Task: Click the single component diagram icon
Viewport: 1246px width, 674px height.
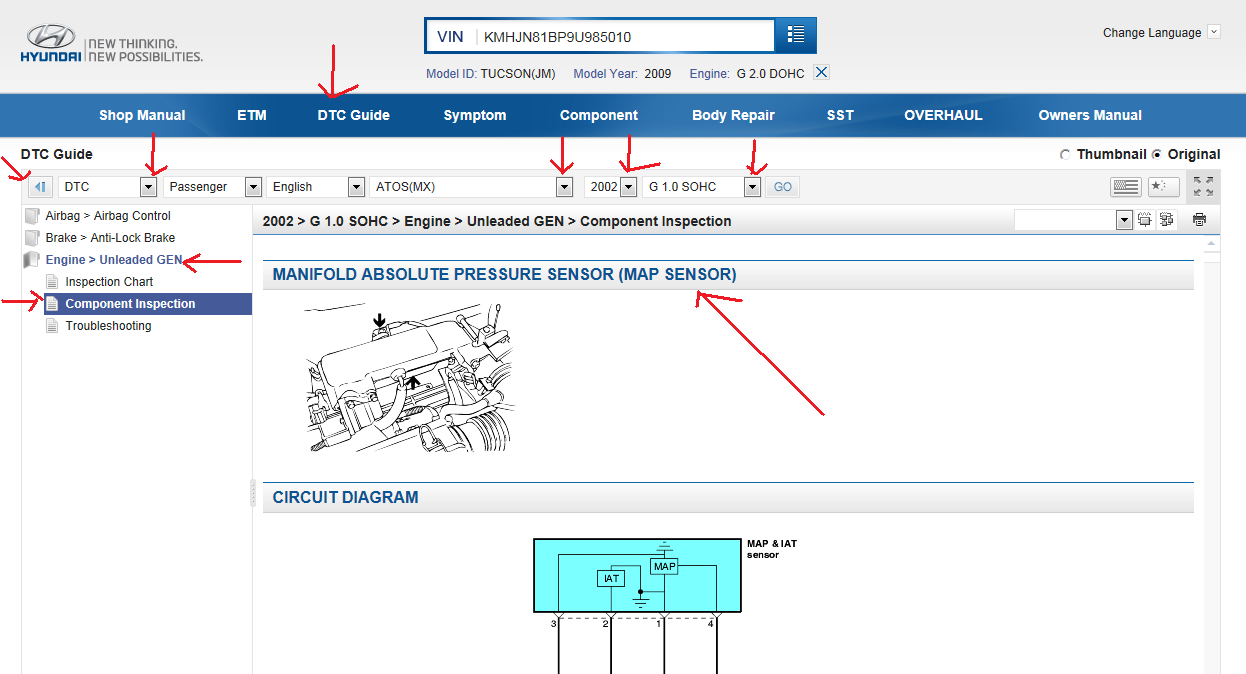Action: click(1145, 220)
